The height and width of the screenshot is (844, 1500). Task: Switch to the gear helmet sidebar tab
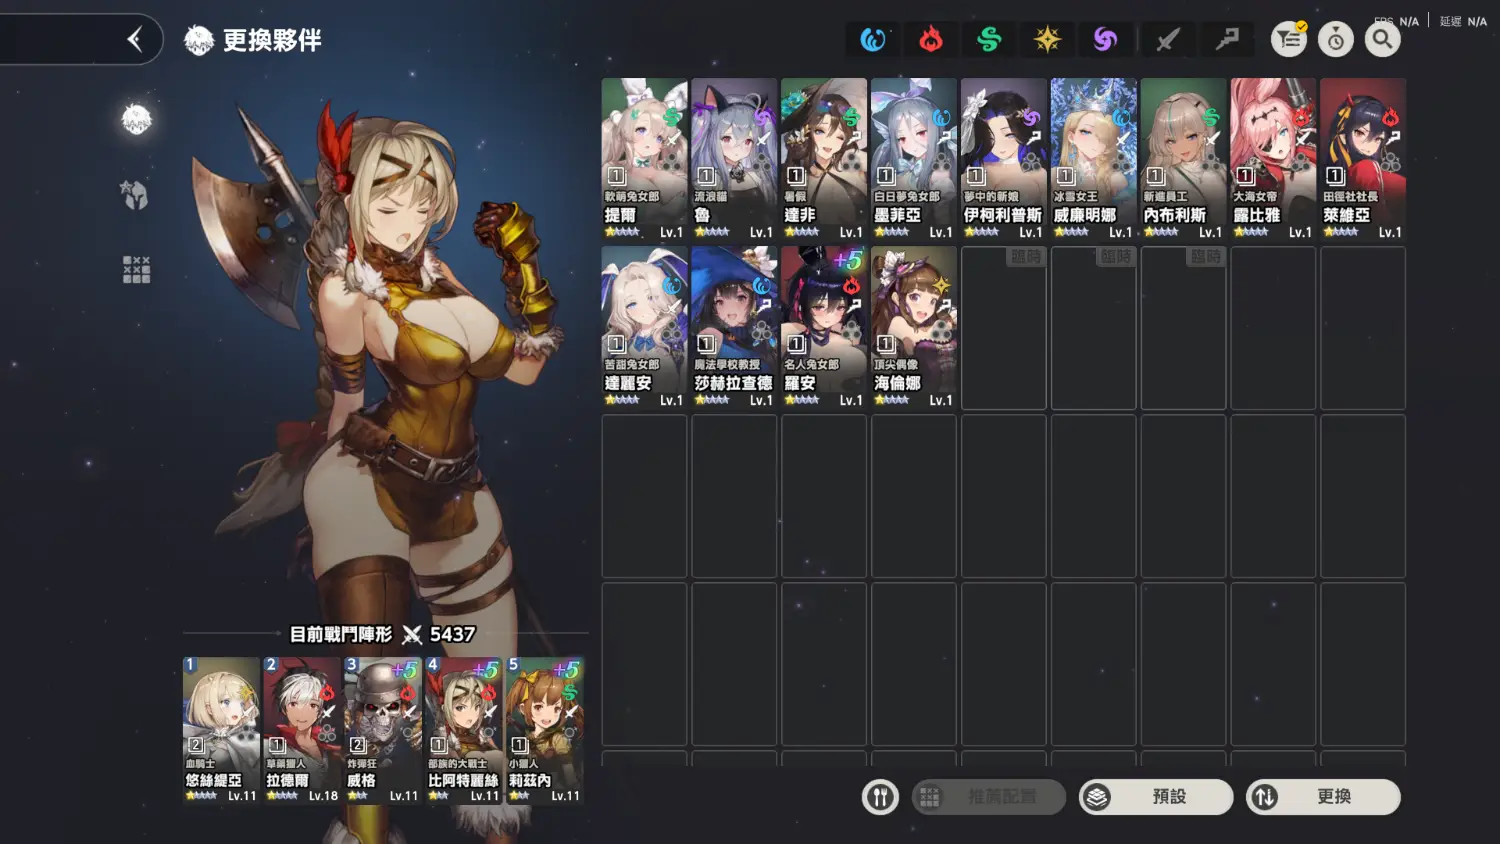coord(136,194)
